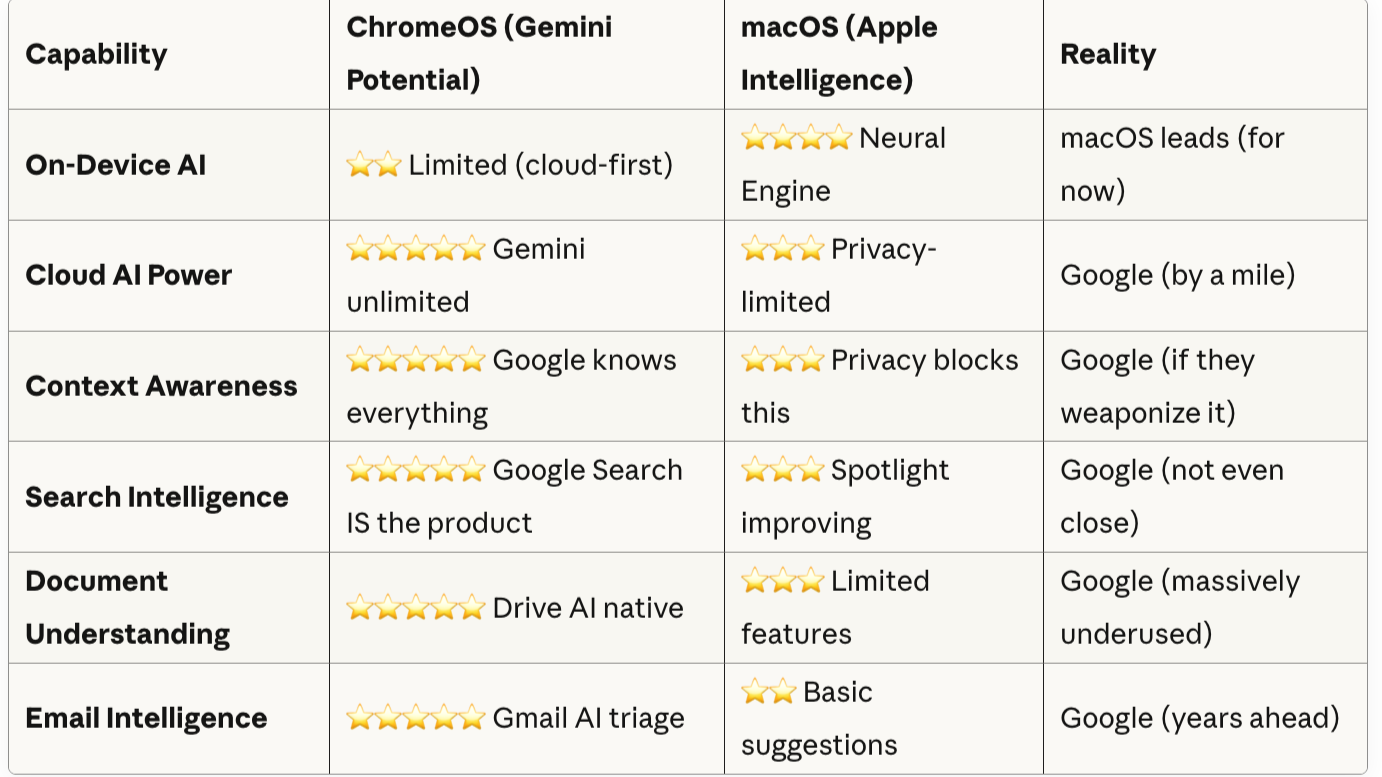Click the five-star rating beside Gemini unlimited
This screenshot has height=777, width=1382.
coord(415,249)
